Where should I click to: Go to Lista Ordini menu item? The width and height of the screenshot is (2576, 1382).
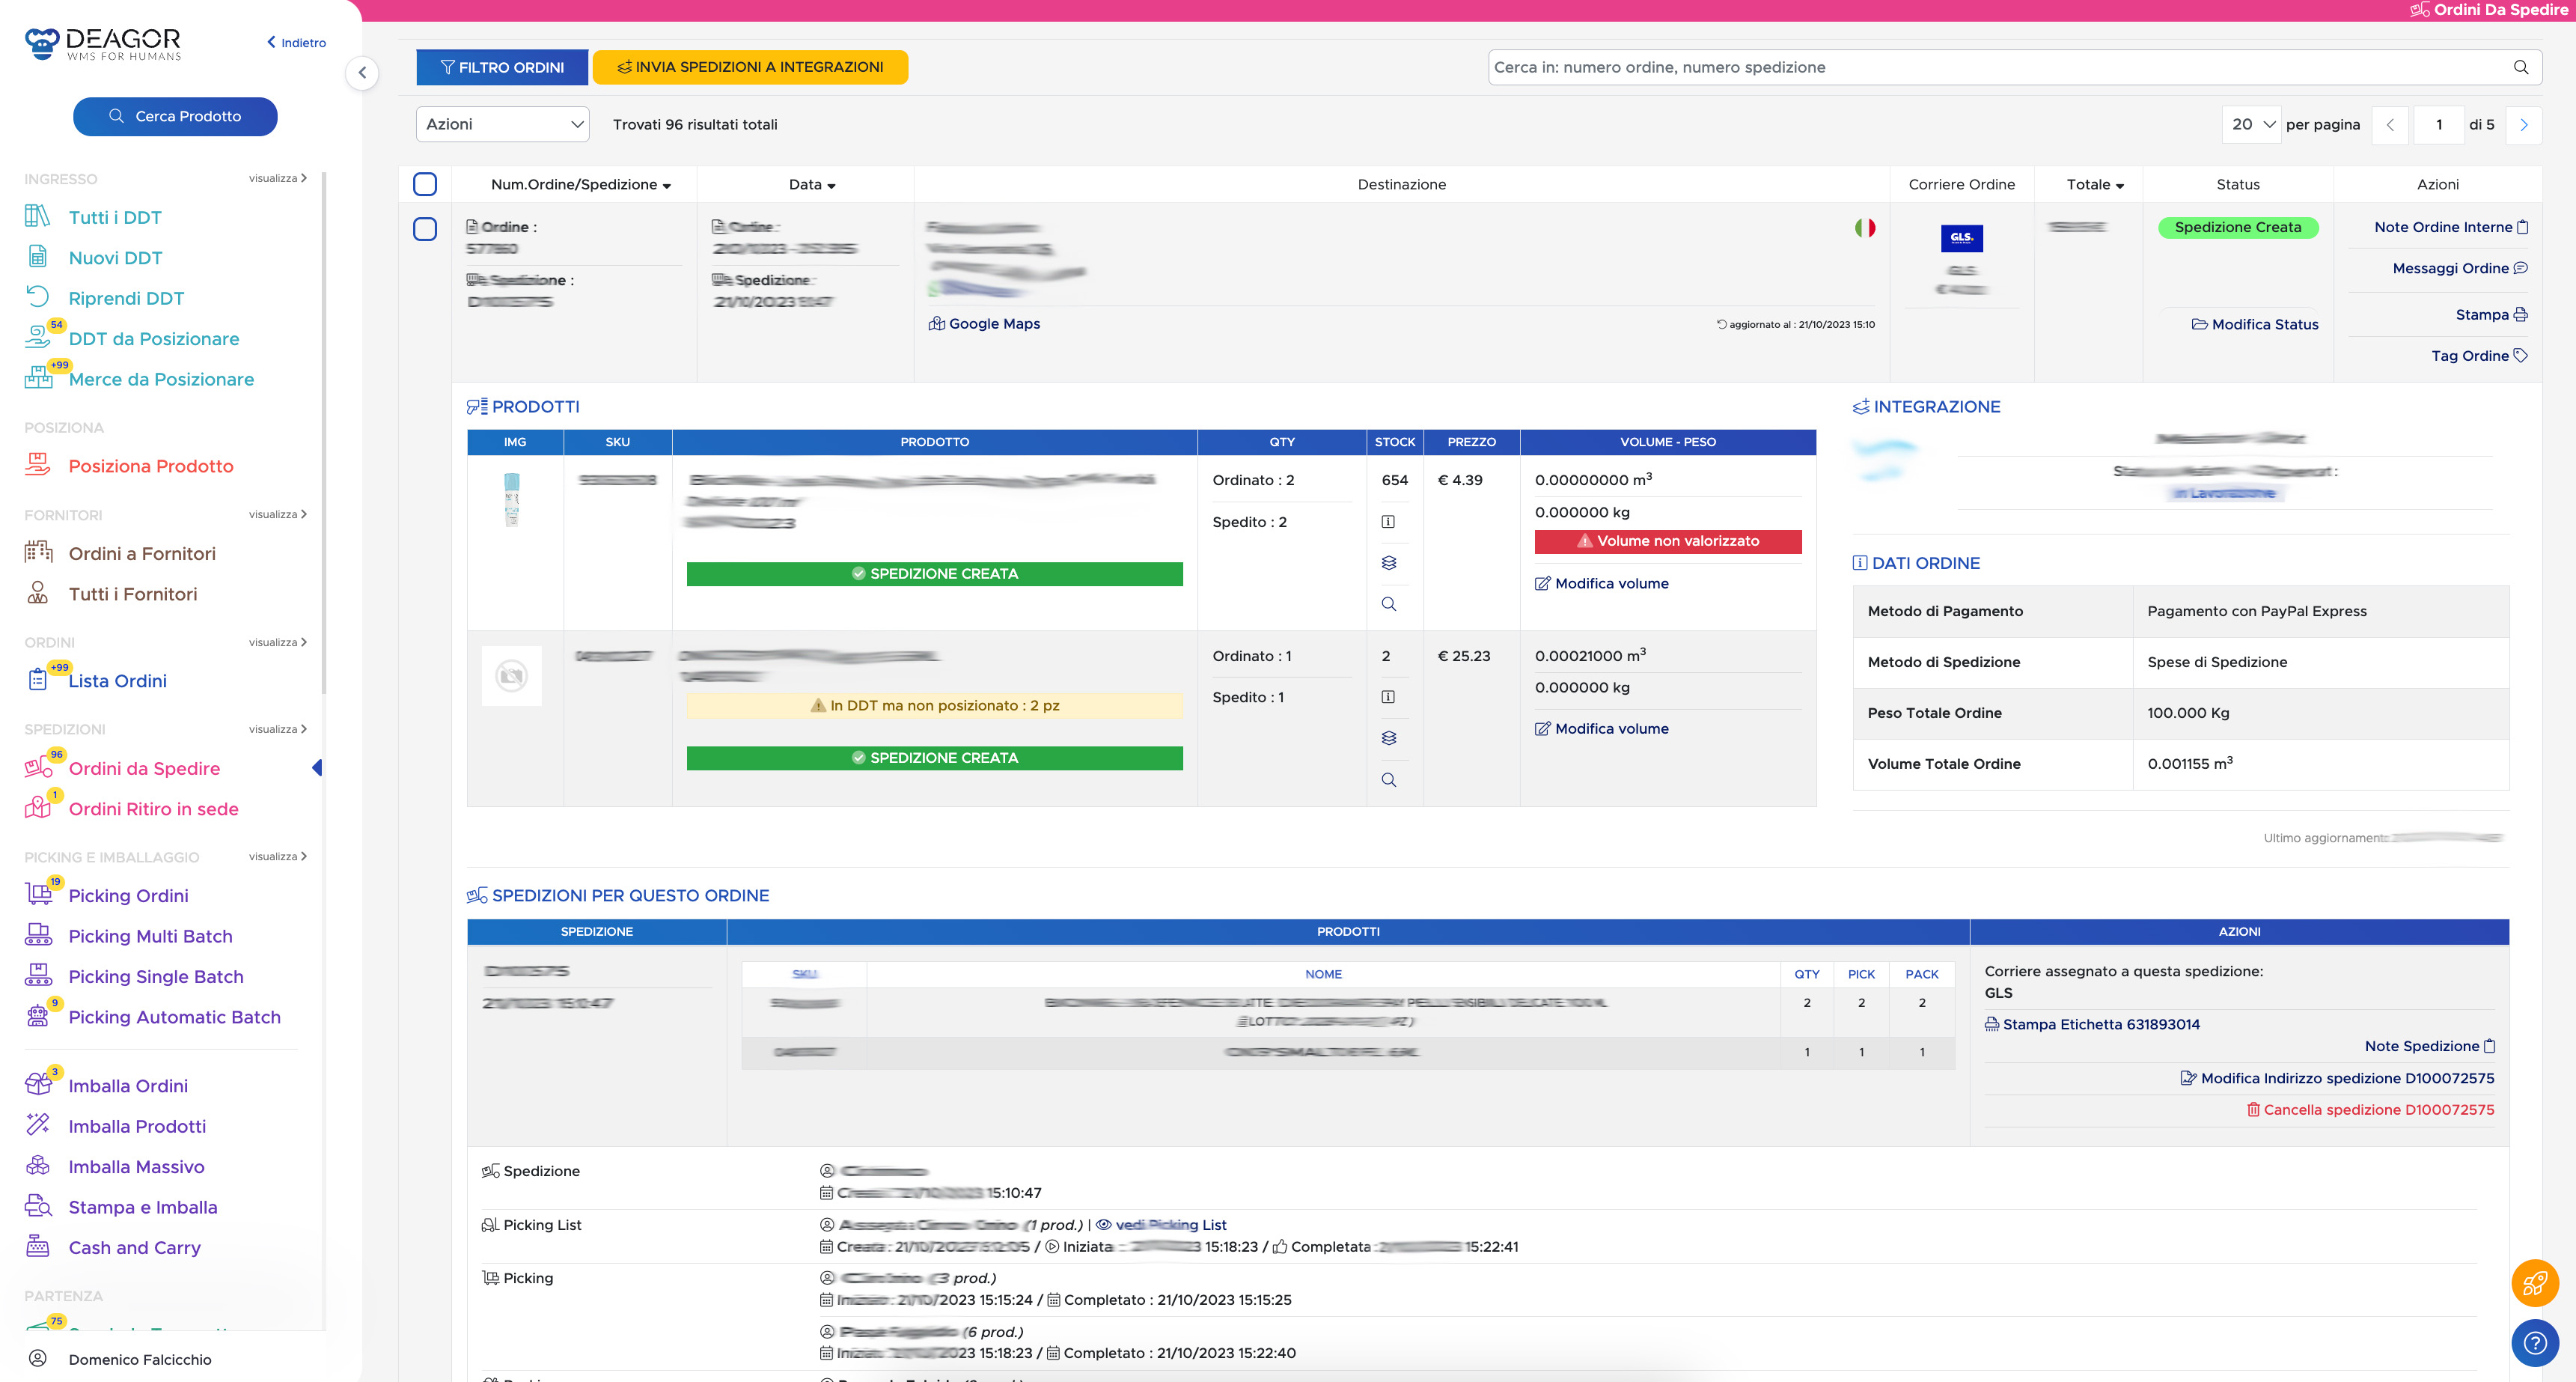coord(117,681)
